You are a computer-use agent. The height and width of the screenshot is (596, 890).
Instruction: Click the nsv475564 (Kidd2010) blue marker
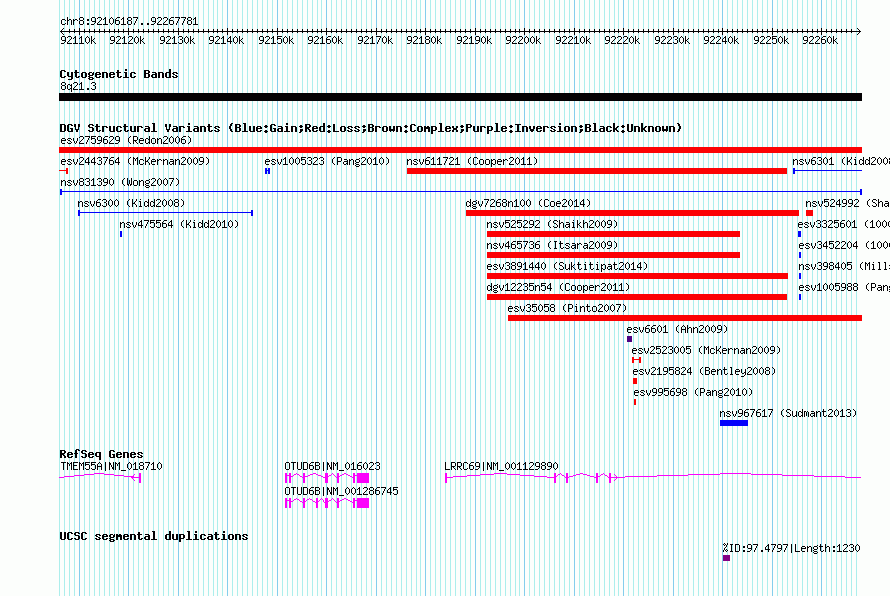pos(121,234)
